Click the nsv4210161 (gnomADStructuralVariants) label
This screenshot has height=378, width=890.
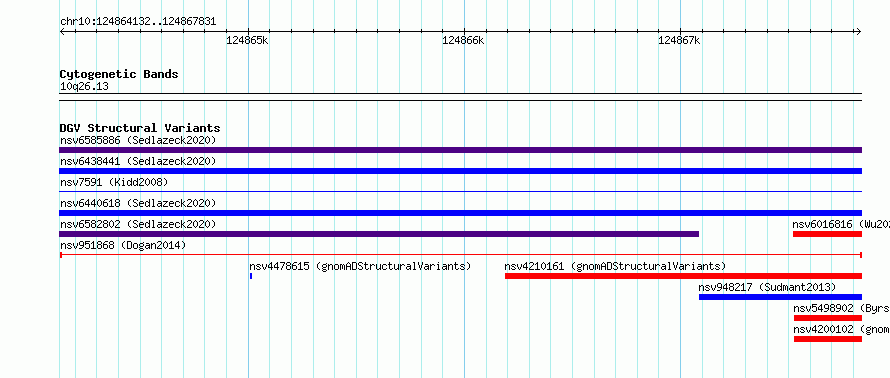[615, 266]
